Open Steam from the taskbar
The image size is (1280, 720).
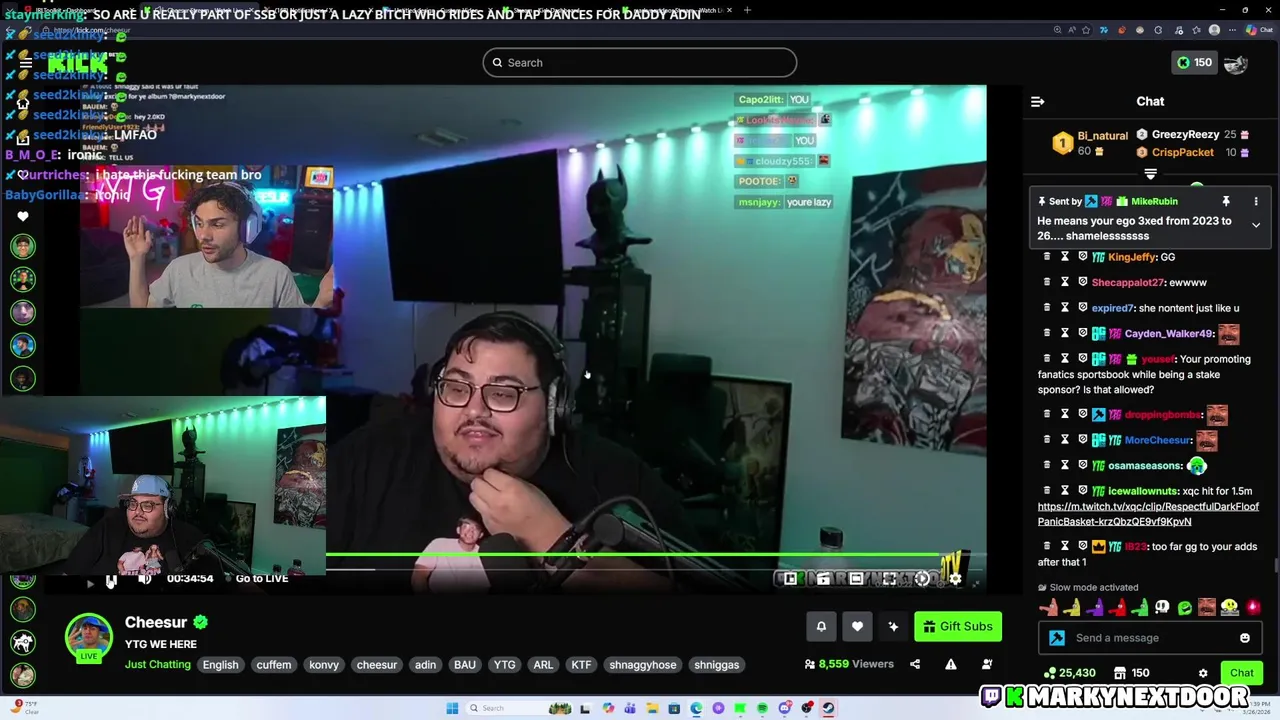click(x=829, y=708)
